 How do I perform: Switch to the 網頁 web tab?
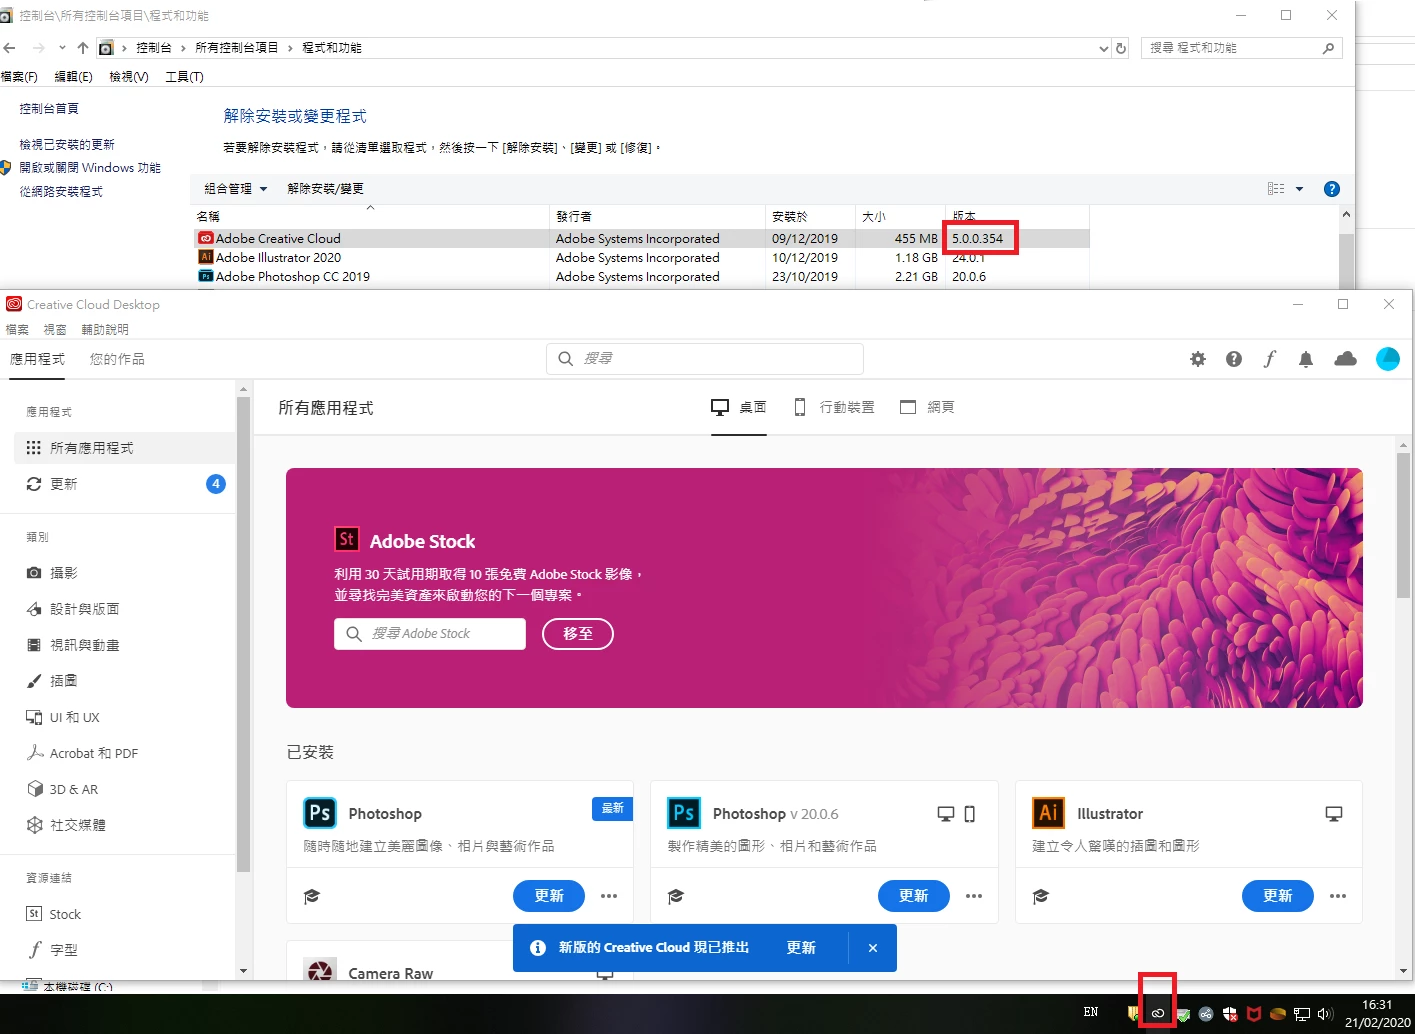pos(927,407)
